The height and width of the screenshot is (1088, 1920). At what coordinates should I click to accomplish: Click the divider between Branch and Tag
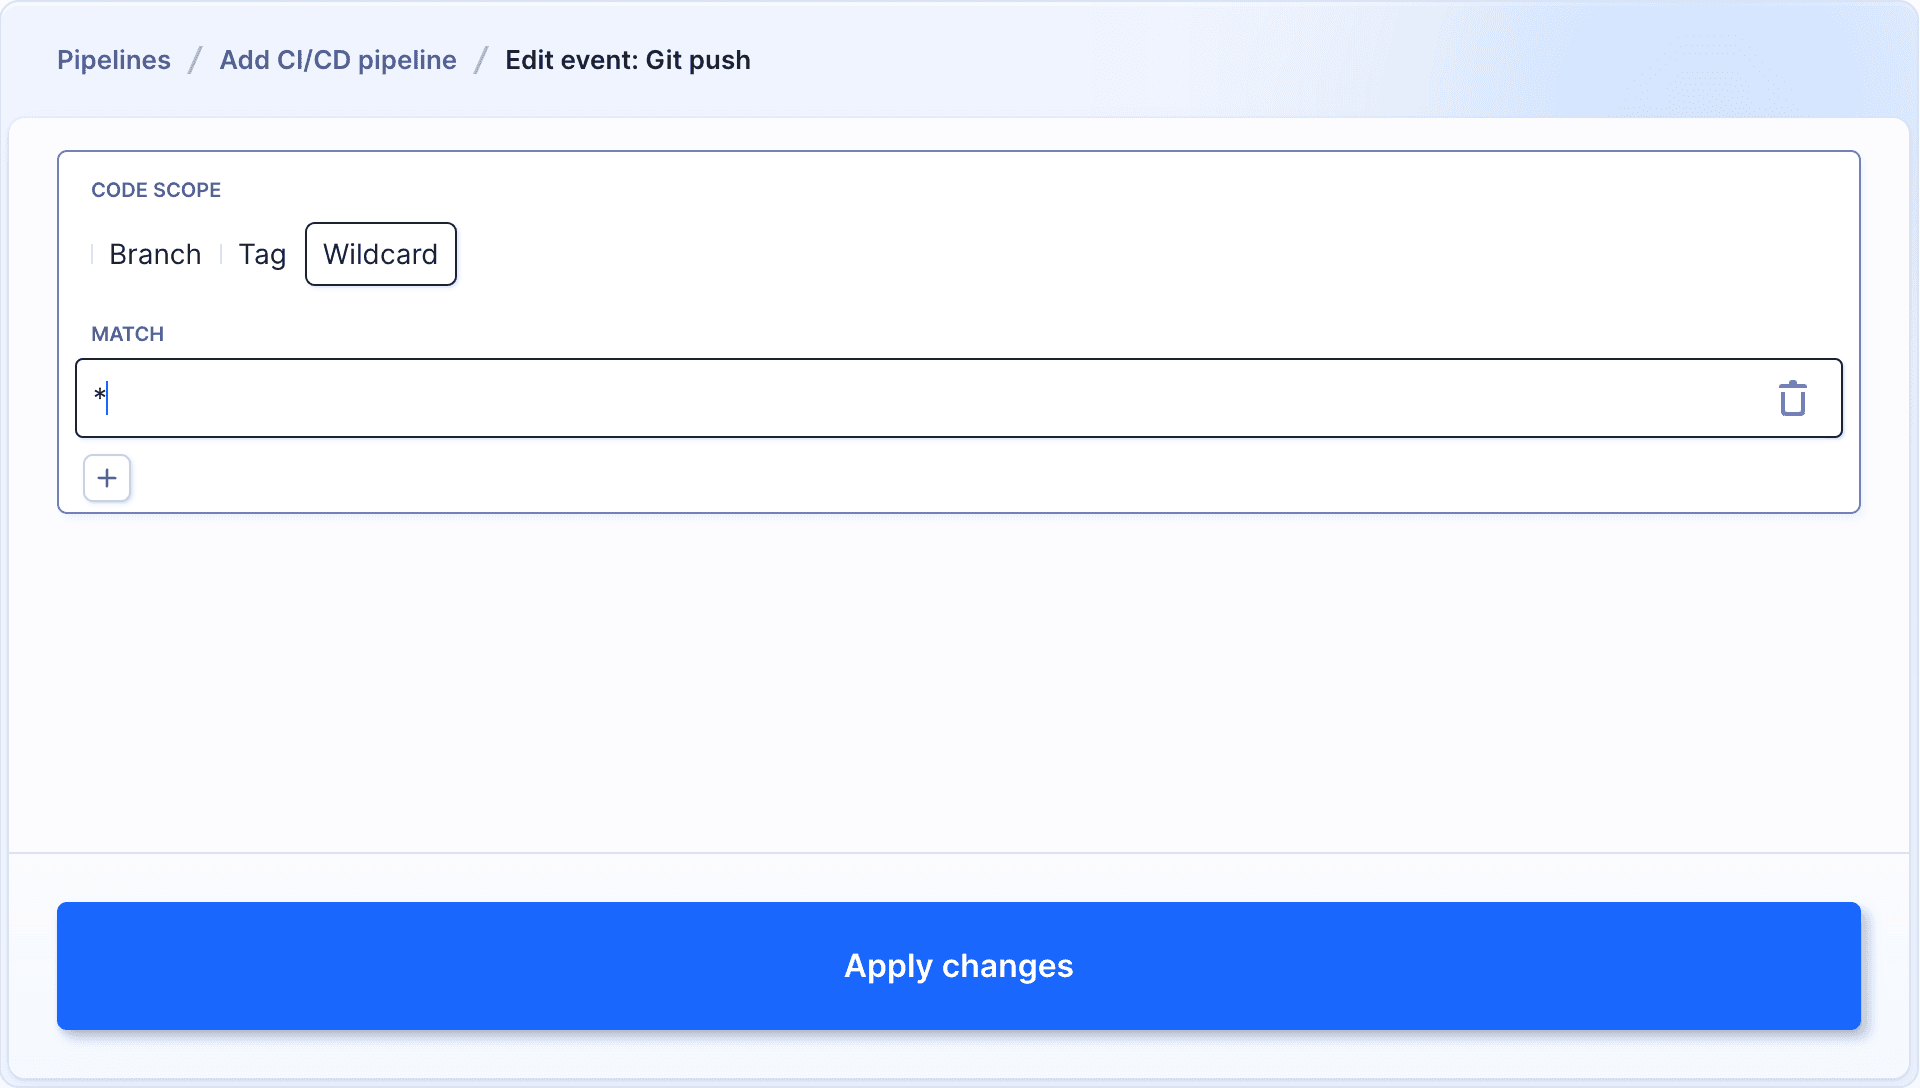pos(221,254)
